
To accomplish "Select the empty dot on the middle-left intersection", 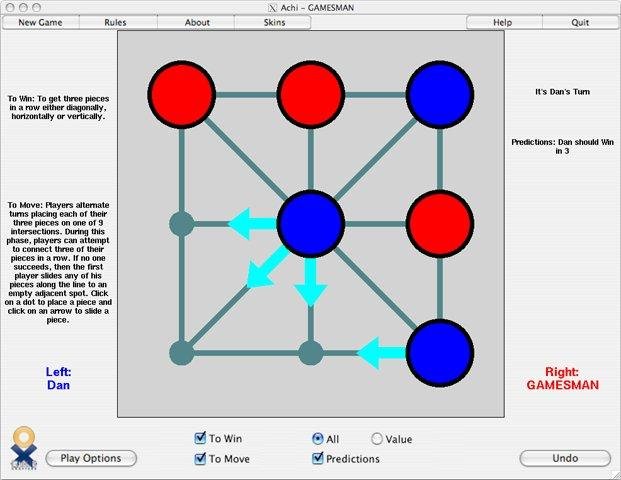I will point(182,224).
